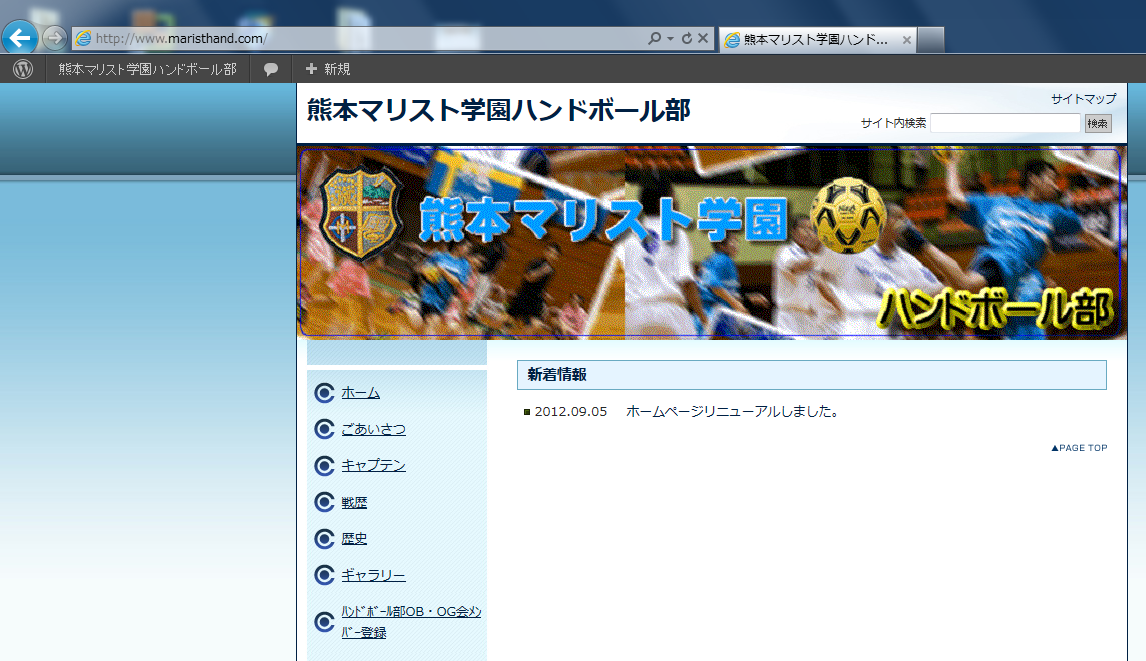Focus the サイト内検索 search text field
Screen dimensions: 1146x661
click(1005, 123)
